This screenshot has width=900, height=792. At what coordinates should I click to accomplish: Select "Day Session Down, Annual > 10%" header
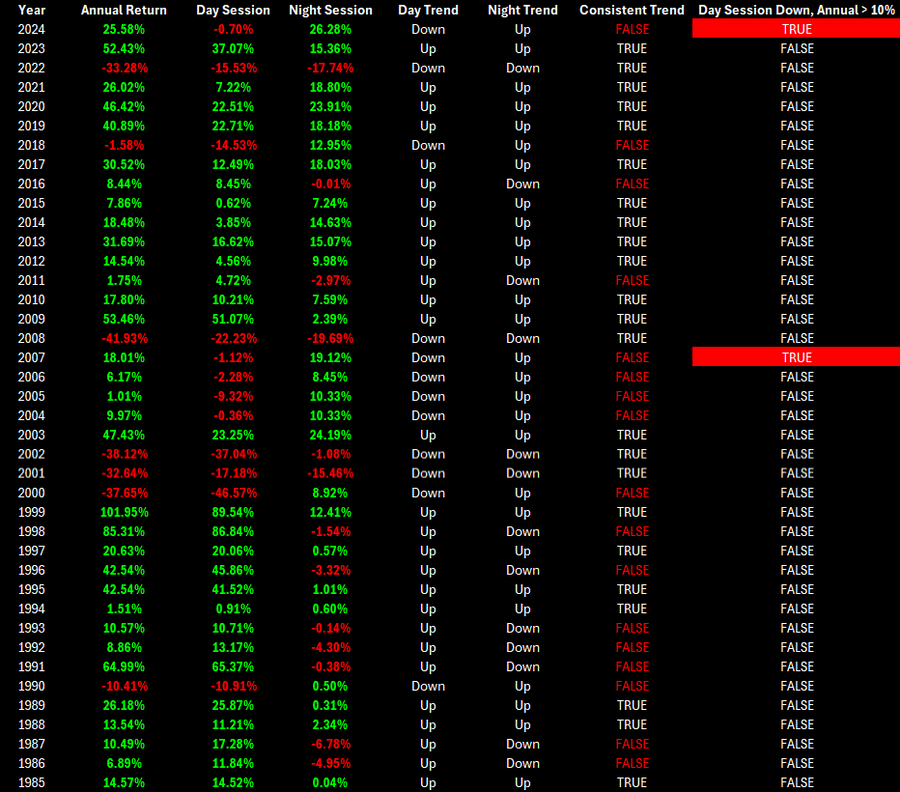tap(797, 10)
